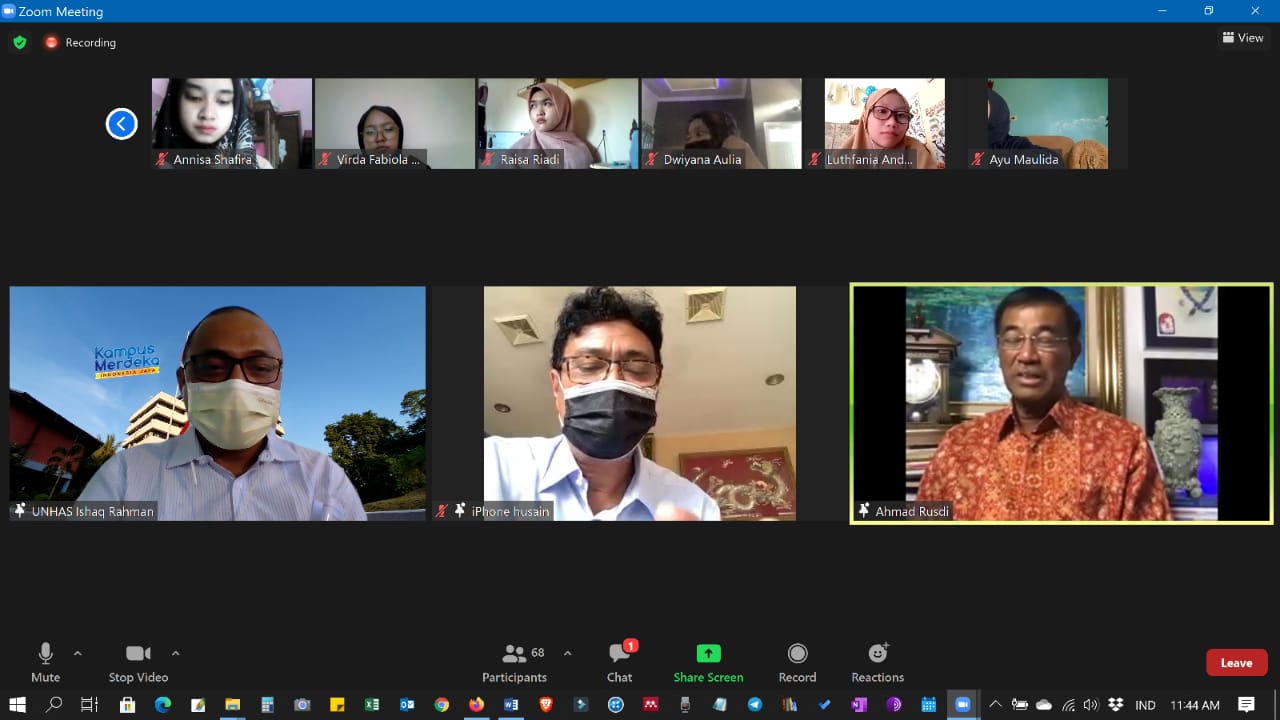The height and width of the screenshot is (720, 1280).
Task: Open the Participants panel
Action: [x=514, y=662]
